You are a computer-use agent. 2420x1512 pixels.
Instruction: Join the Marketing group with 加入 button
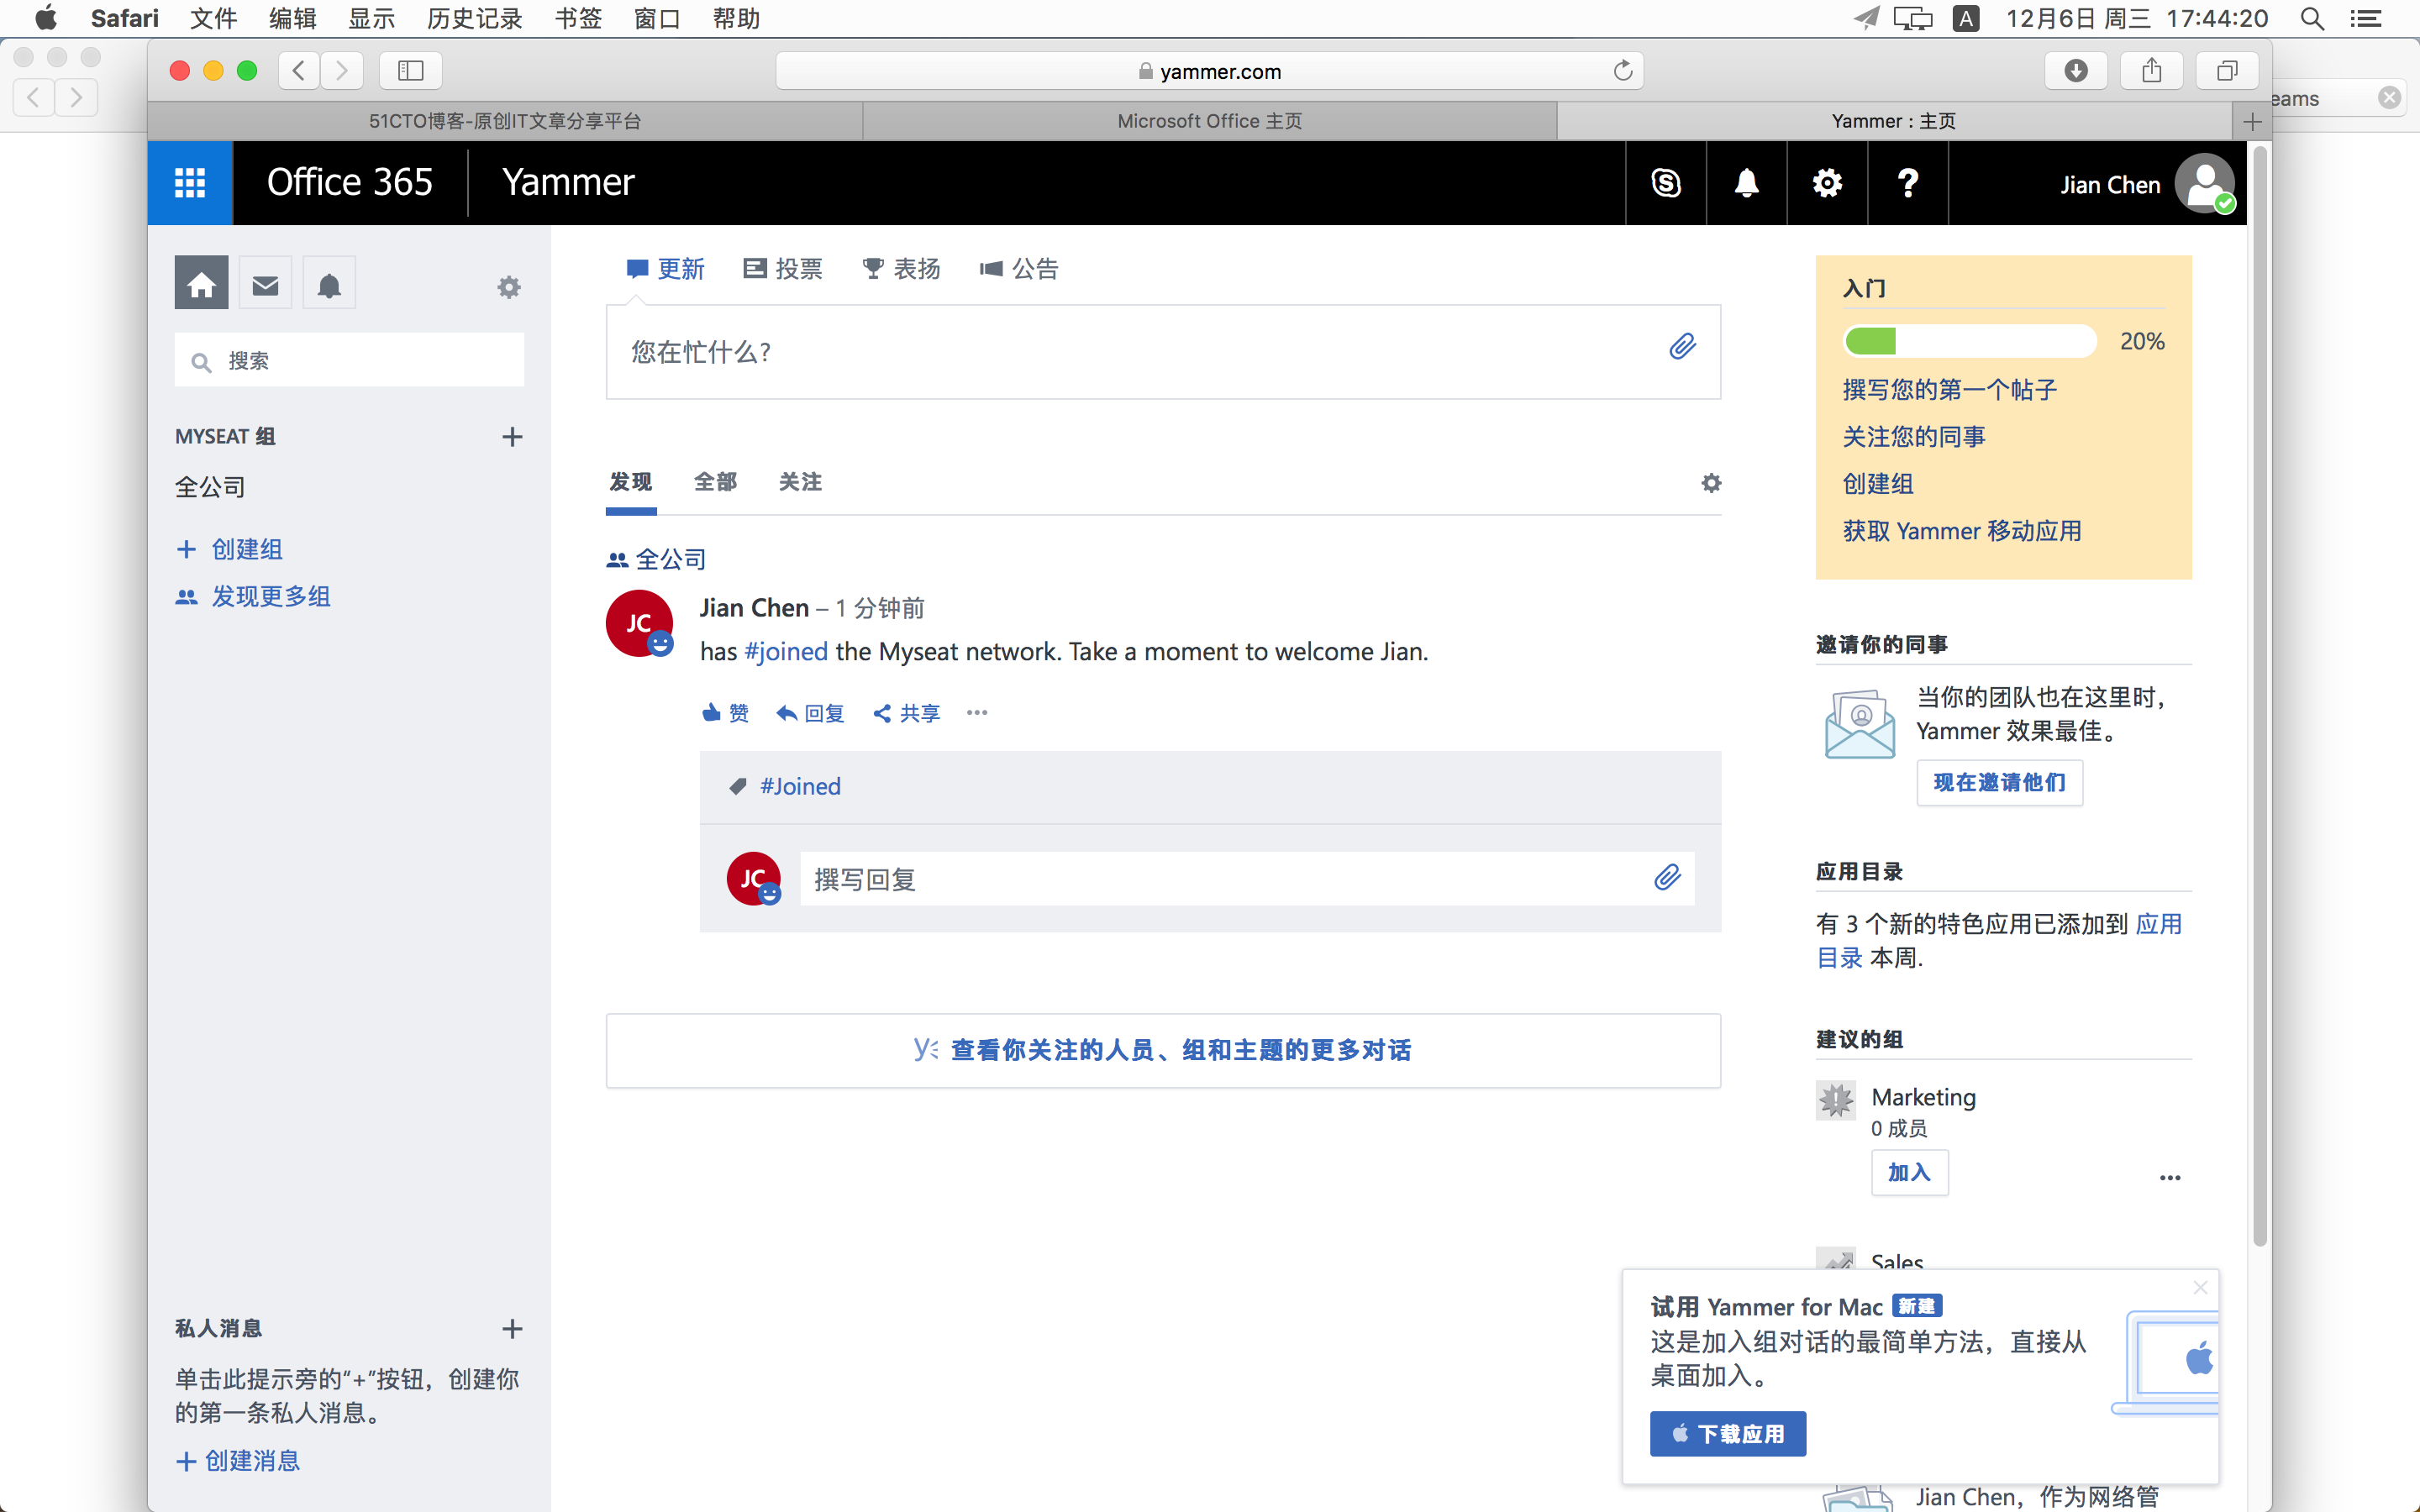click(x=1909, y=1172)
